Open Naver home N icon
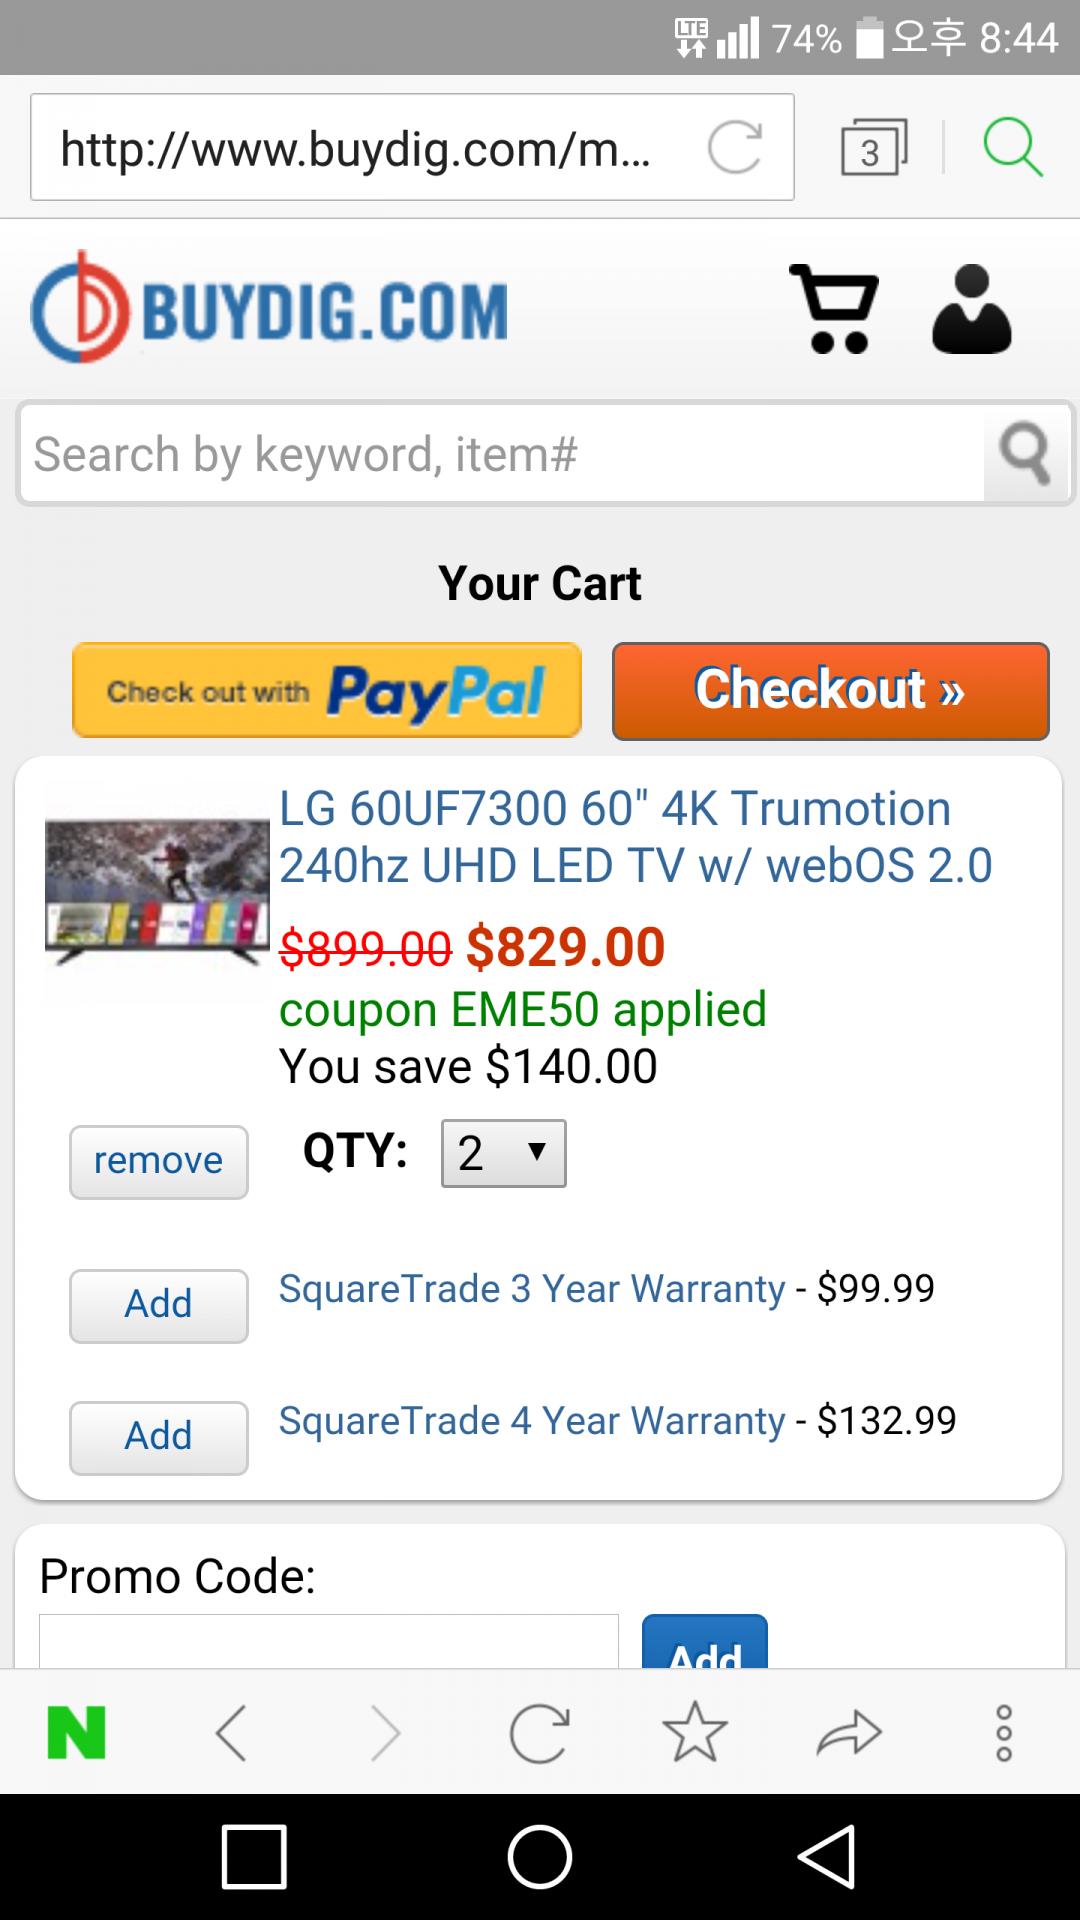This screenshot has width=1080, height=1920. 76,1733
